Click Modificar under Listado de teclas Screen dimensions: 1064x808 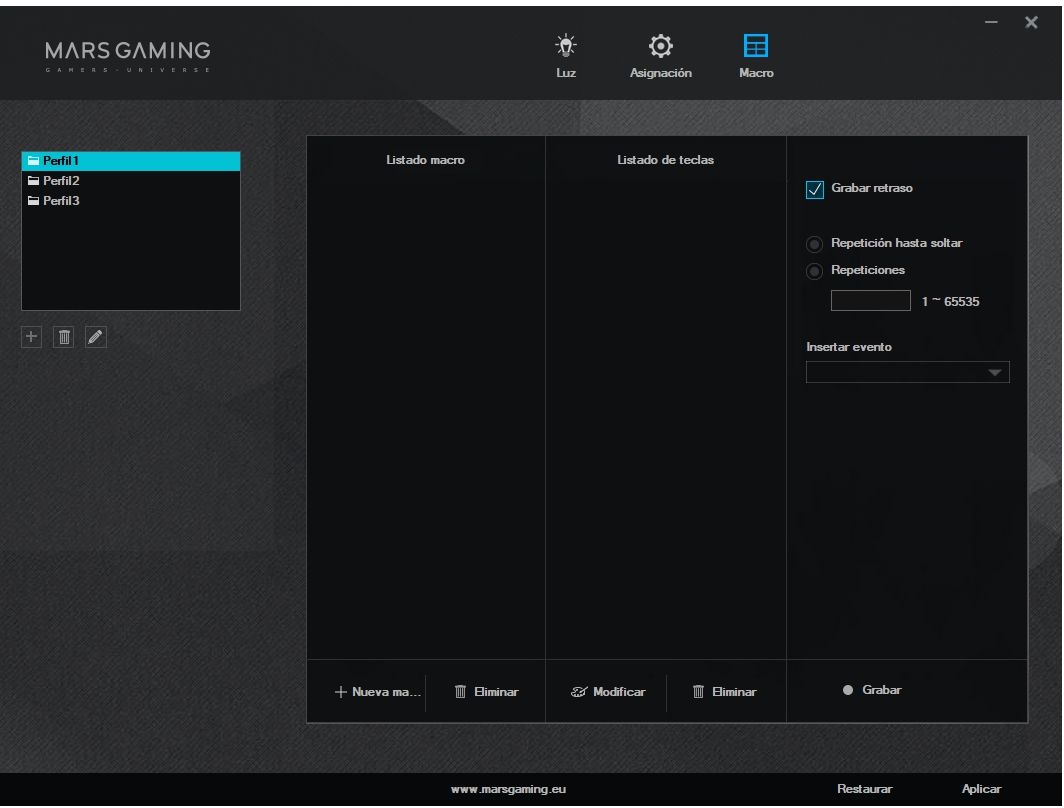pos(608,692)
